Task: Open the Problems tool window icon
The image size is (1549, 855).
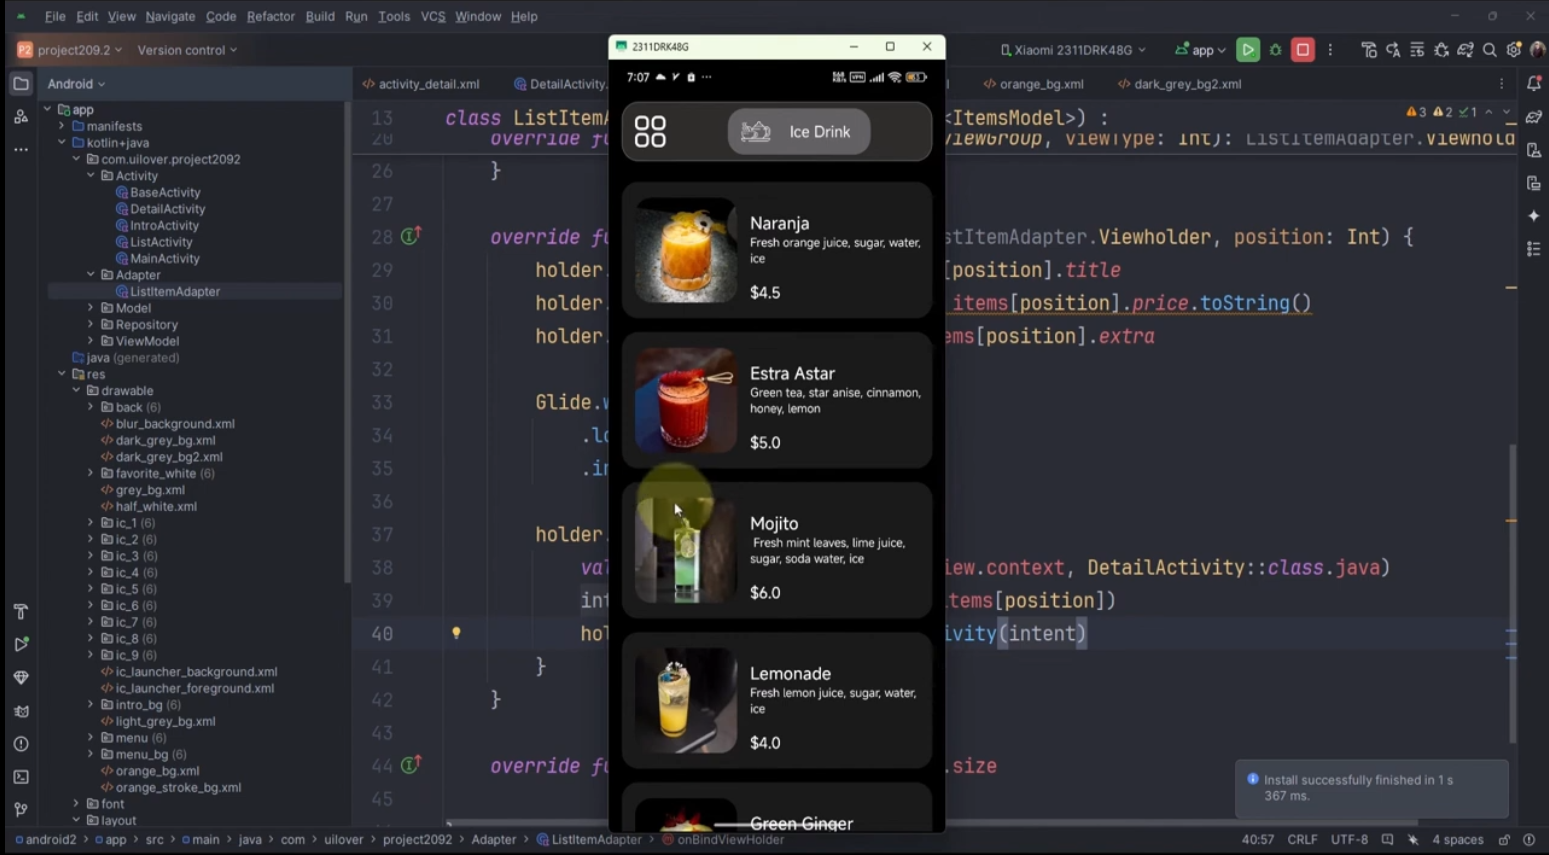Action: (x=21, y=744)
